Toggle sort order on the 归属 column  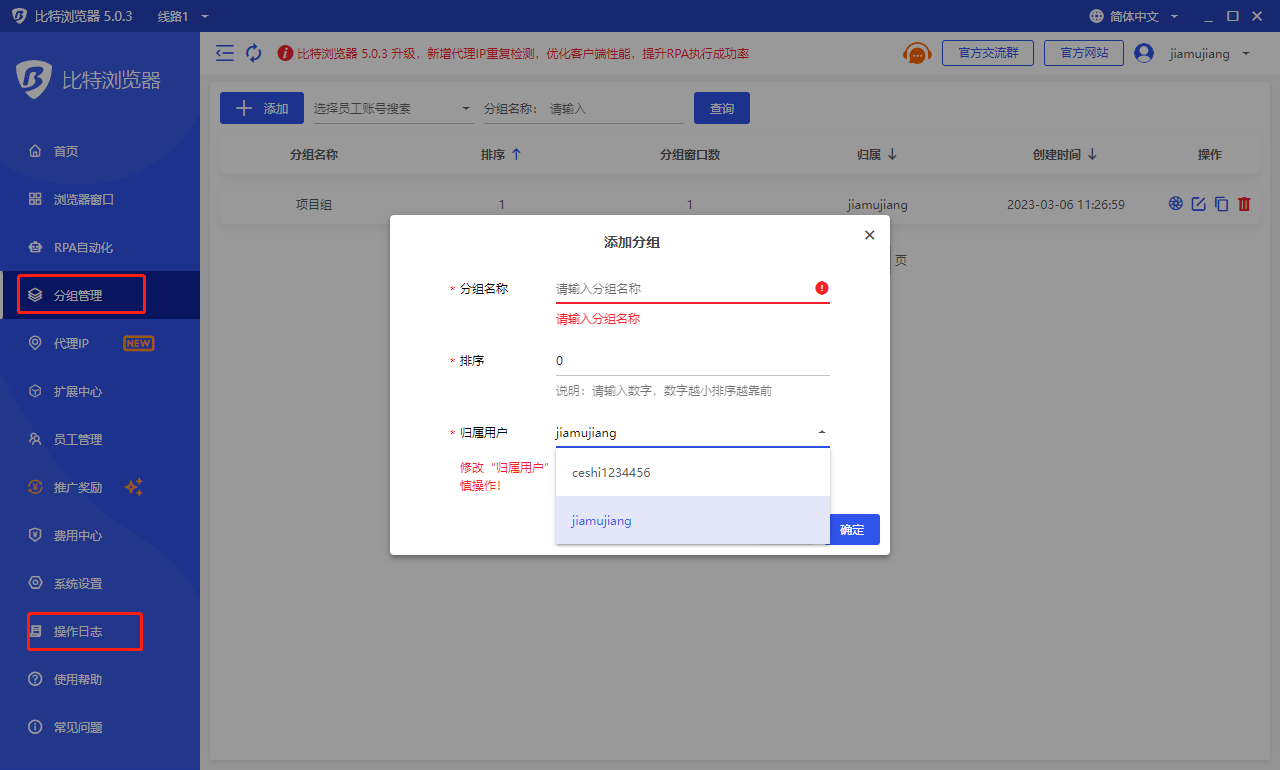click(891, 154)
